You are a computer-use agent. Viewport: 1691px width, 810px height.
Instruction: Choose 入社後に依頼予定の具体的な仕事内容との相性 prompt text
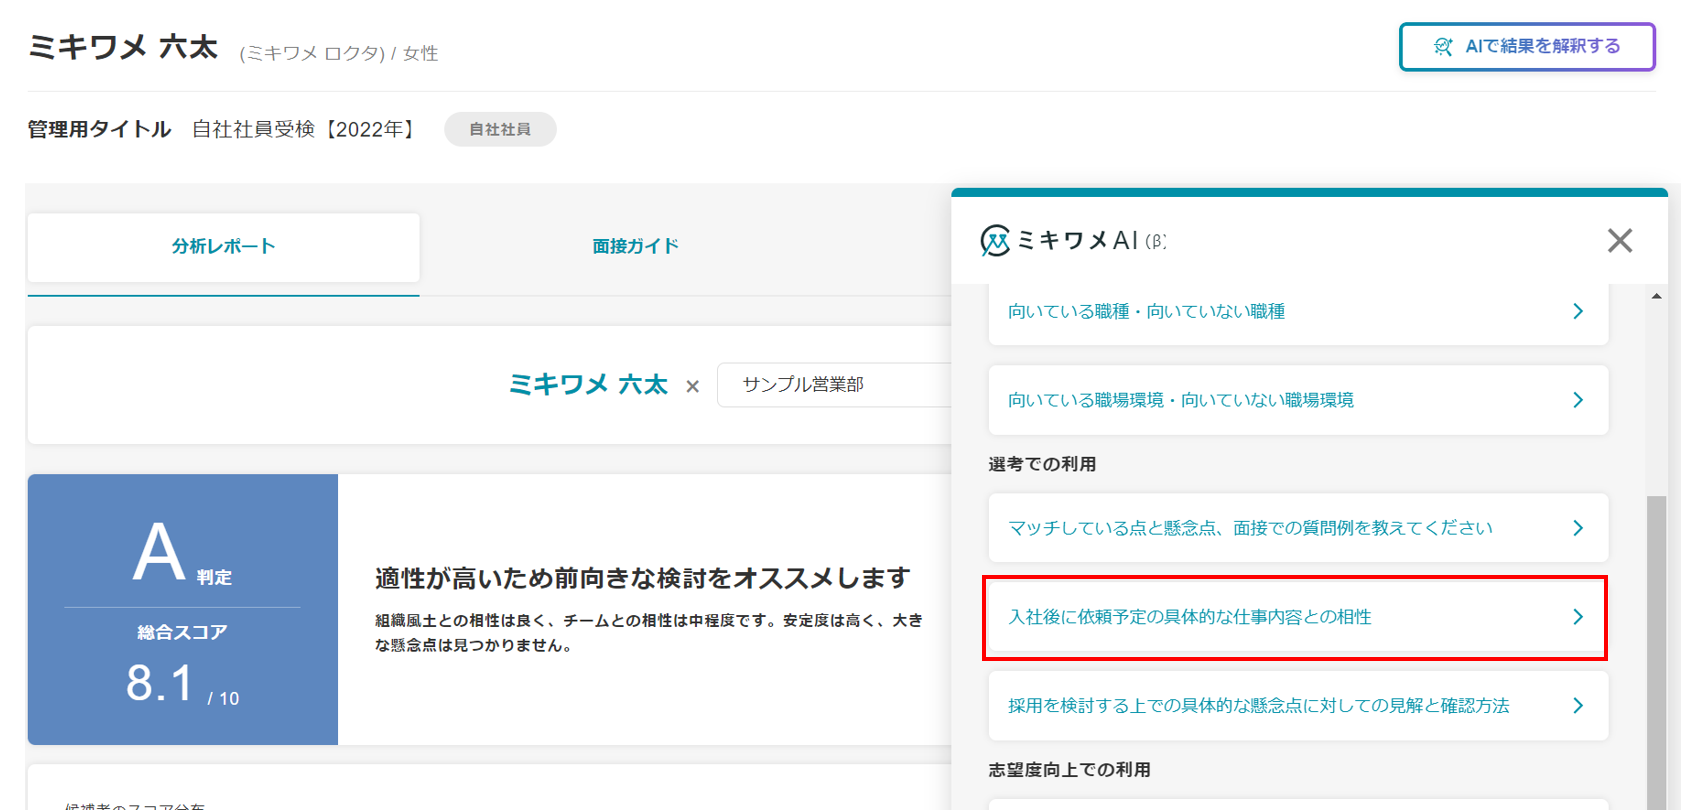(1189, 617)
